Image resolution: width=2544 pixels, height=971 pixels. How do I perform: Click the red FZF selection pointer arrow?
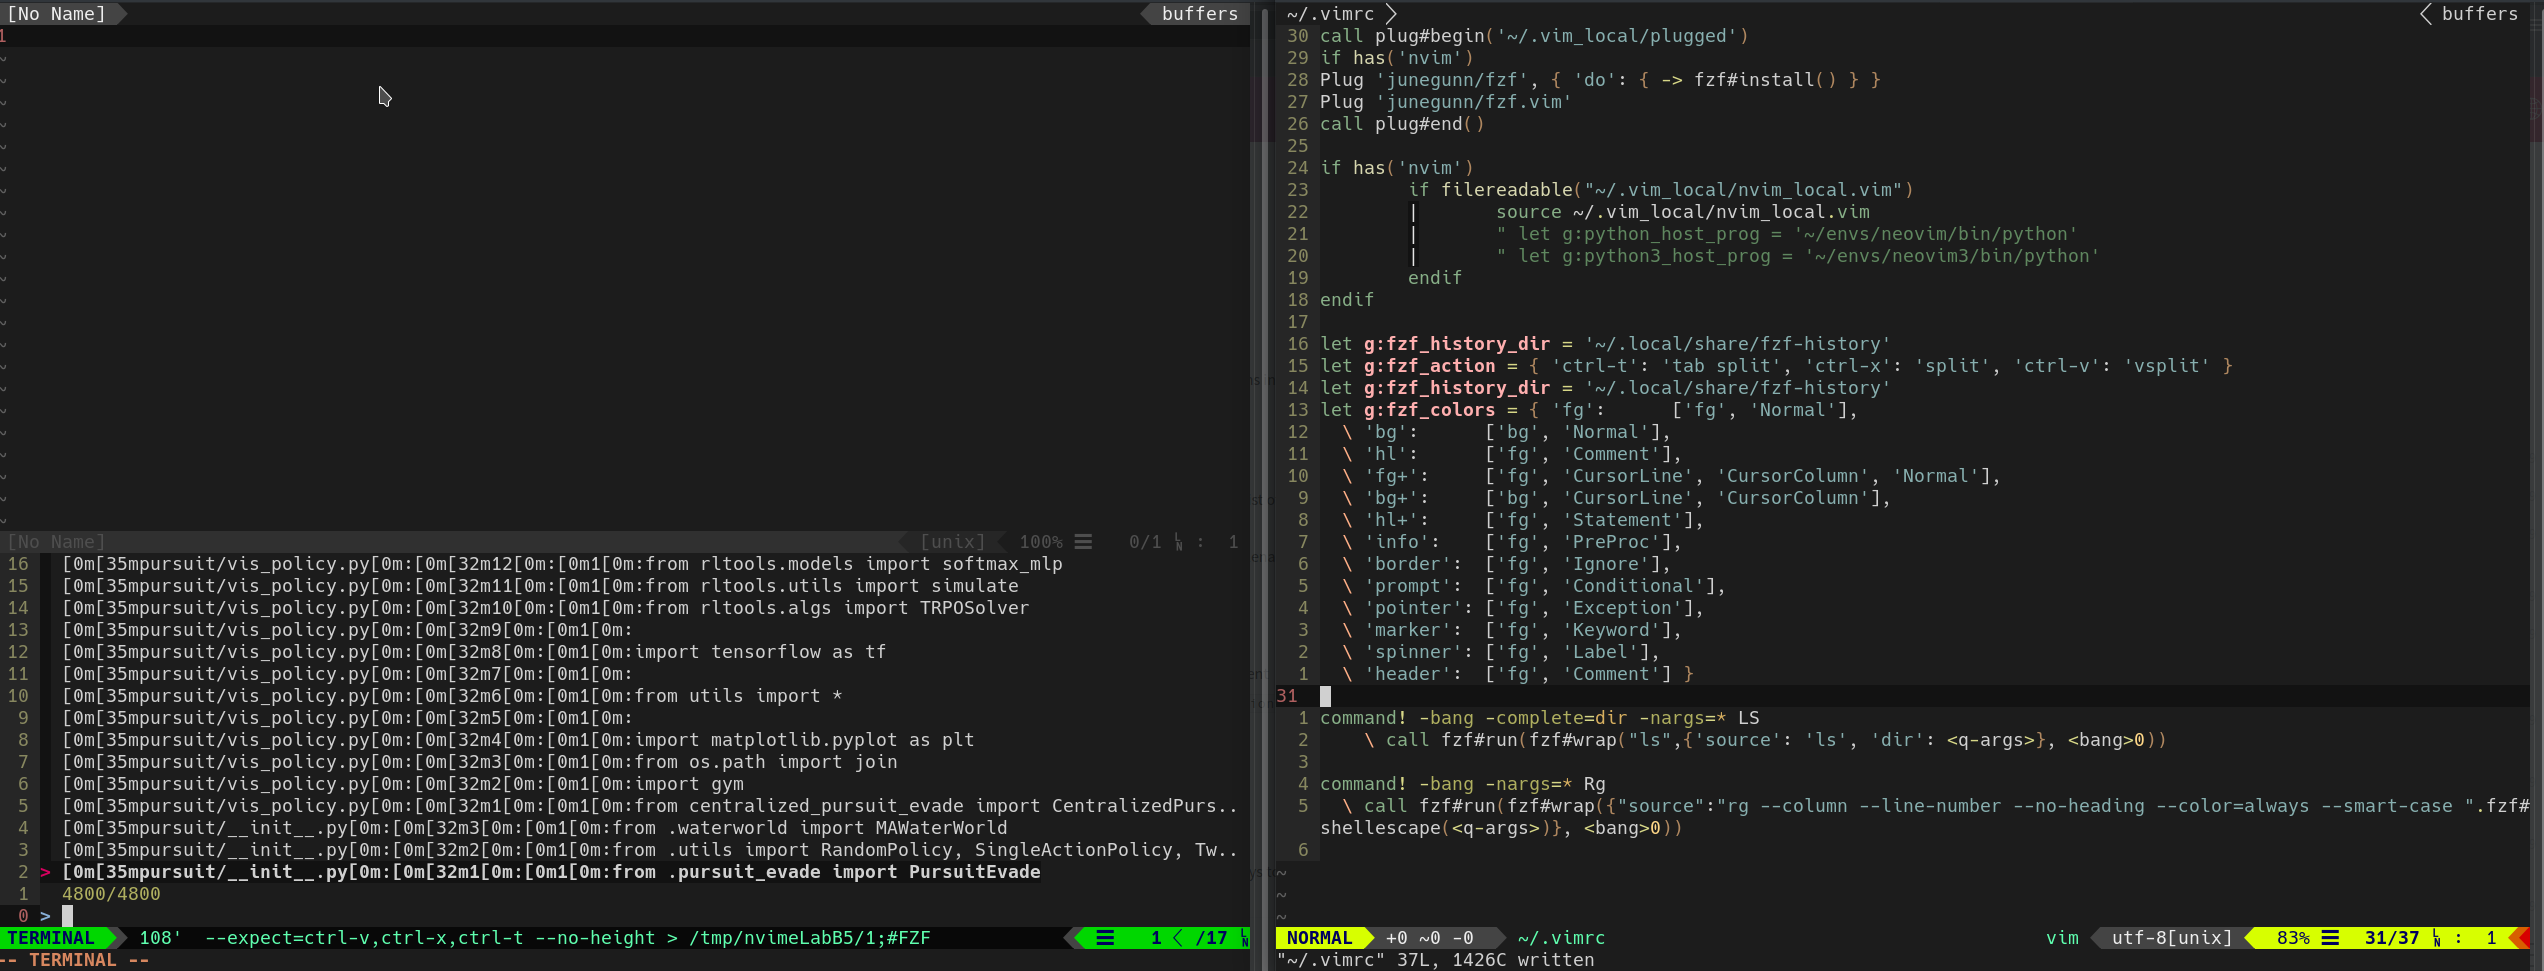pyautogui.click(x=45, y=871)
